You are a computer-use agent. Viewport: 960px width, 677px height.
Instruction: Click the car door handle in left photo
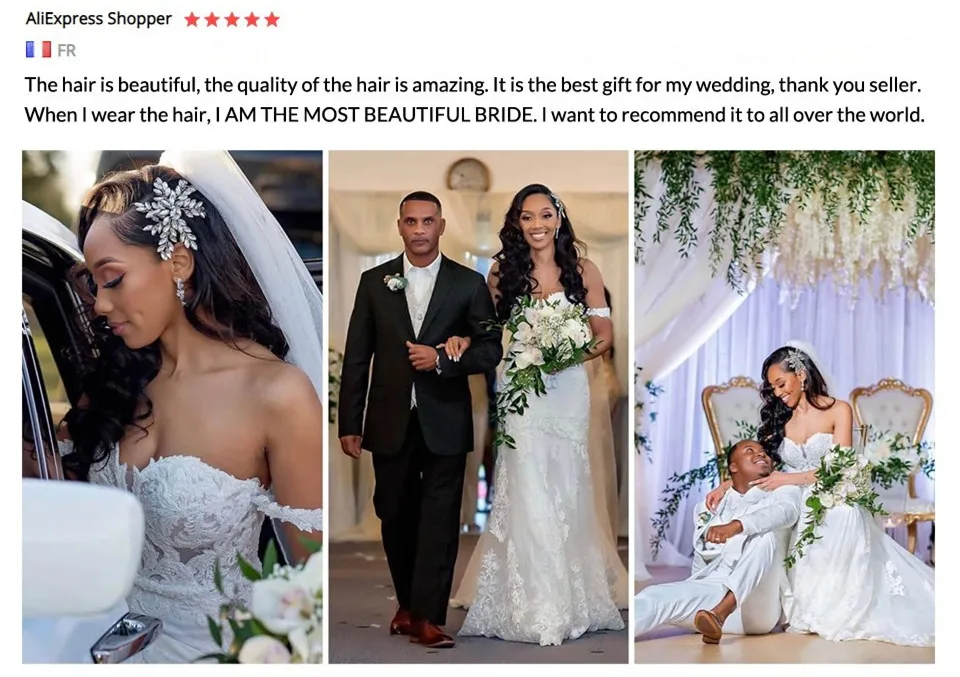126,638
